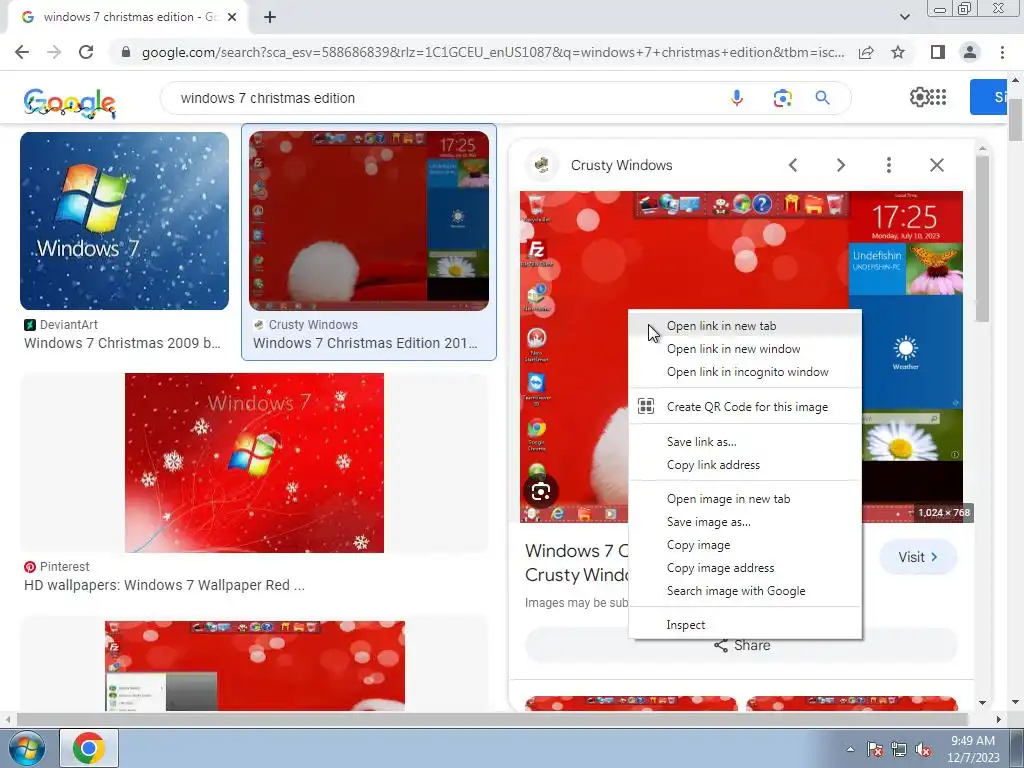Select Search image with Google

click(745, 591)
